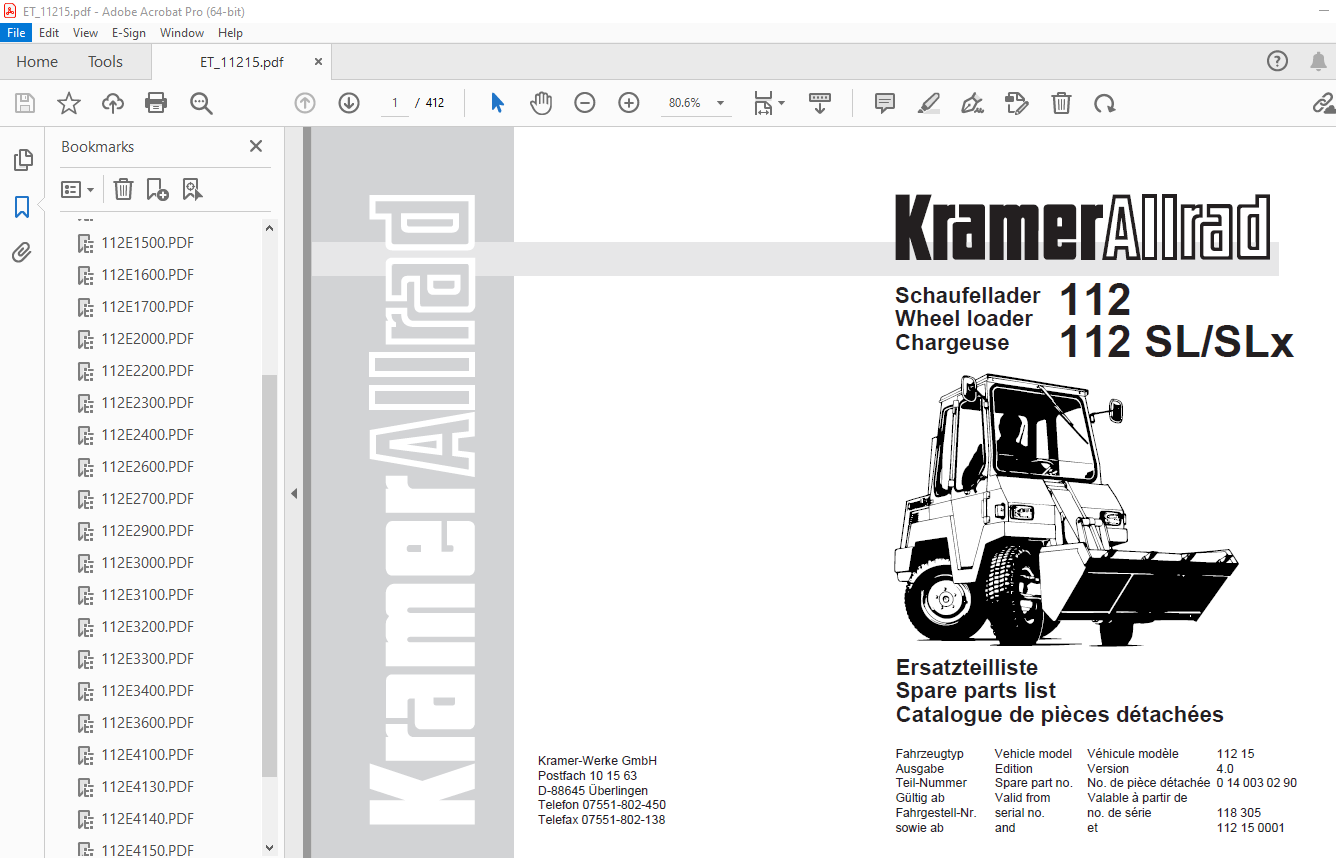1336x858 pixels.
Task: Add a comment sticky note
Action: point(884,103)
